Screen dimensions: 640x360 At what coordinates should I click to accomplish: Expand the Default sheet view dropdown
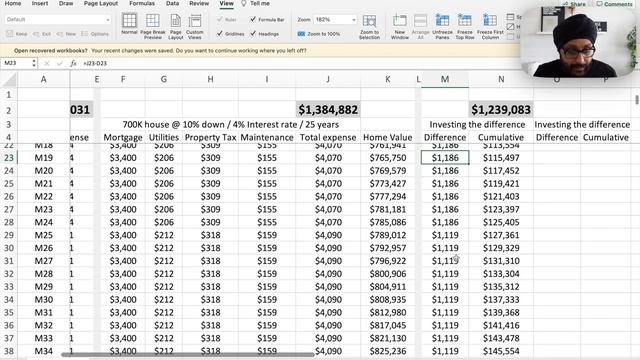point(108,19)
